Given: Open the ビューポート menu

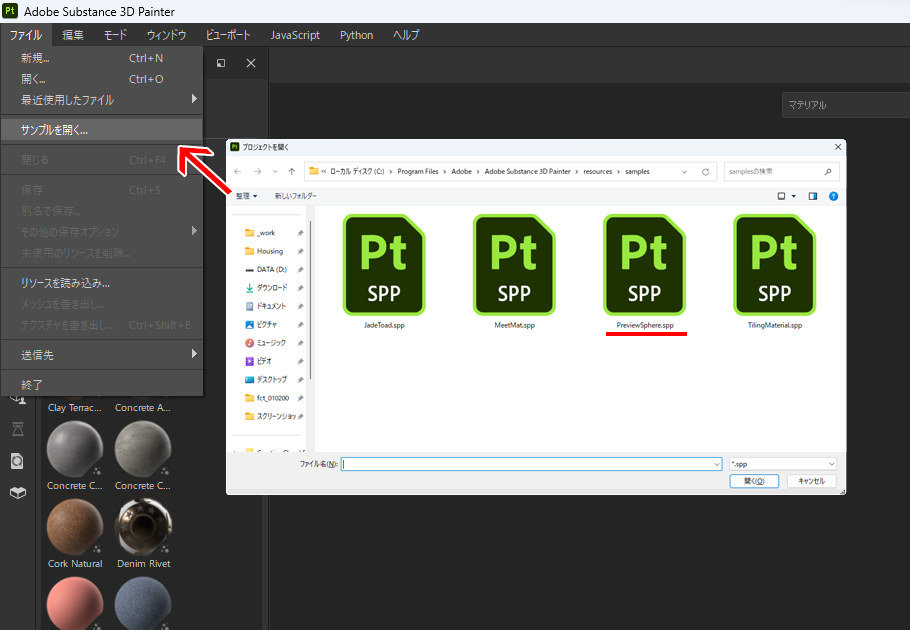Looking at the screenshot, I should [x=228, y=35].
